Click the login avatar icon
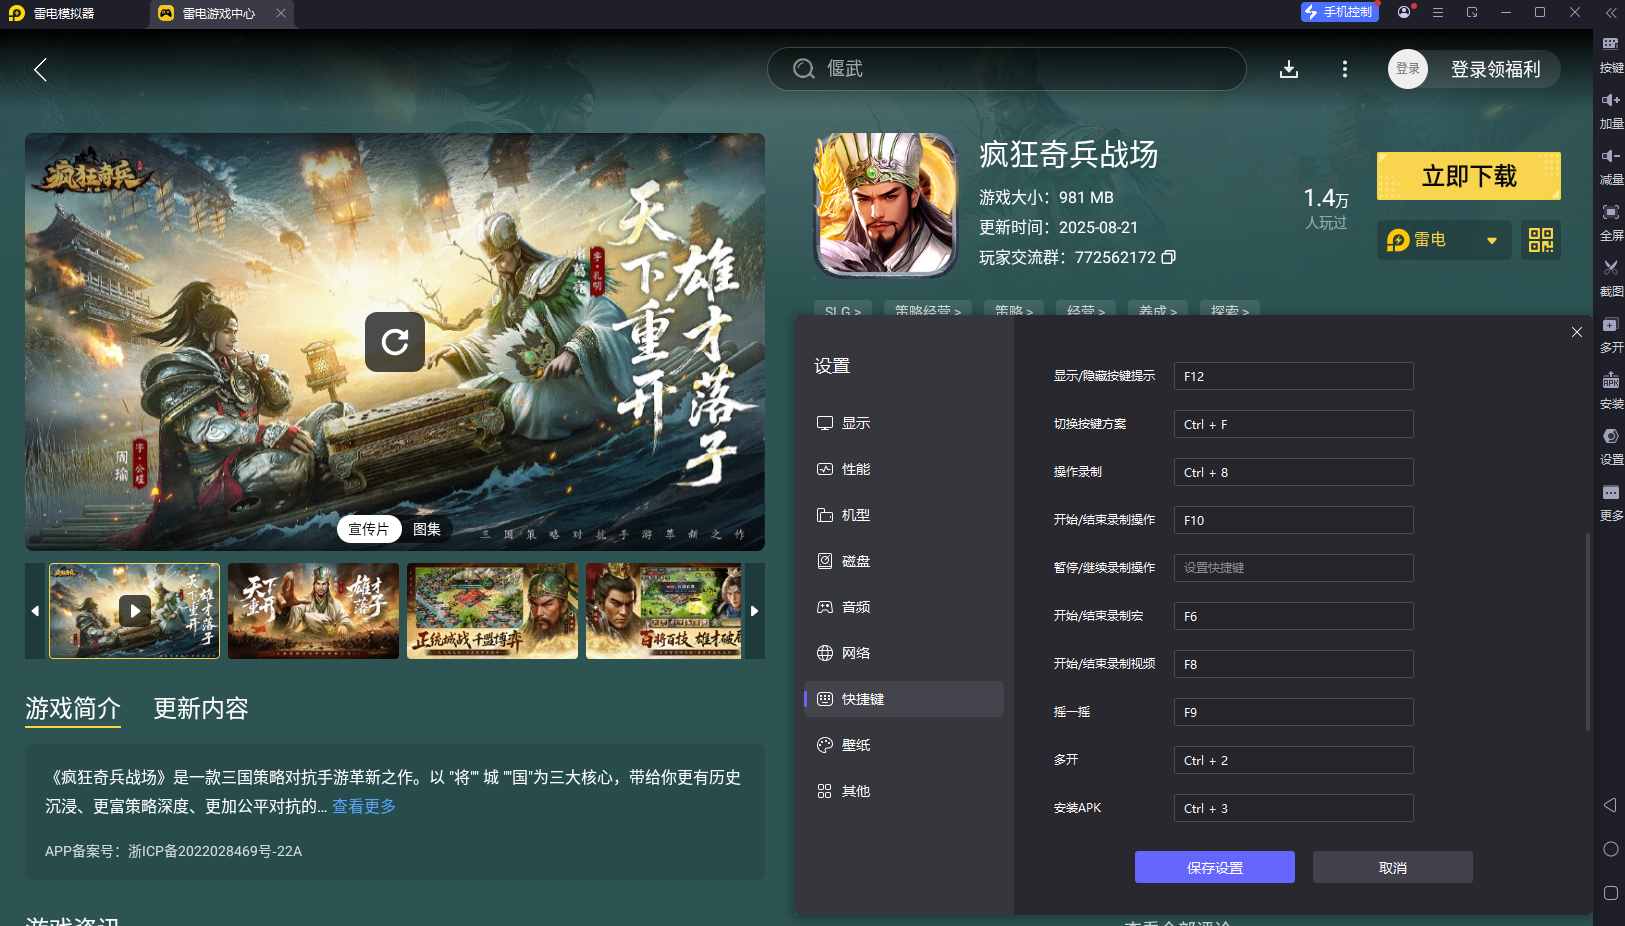The width and height of the screenshot is (1625, 926). pyautogui.click(x=1407, y=69)
